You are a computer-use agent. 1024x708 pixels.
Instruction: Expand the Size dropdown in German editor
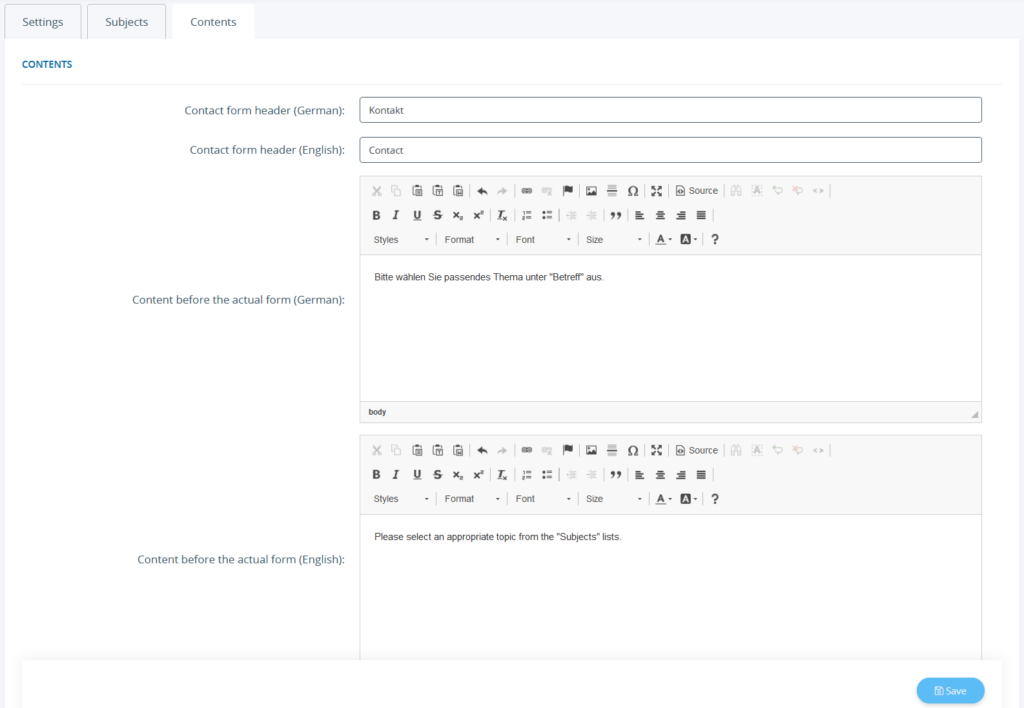click(x=613, y=240)
